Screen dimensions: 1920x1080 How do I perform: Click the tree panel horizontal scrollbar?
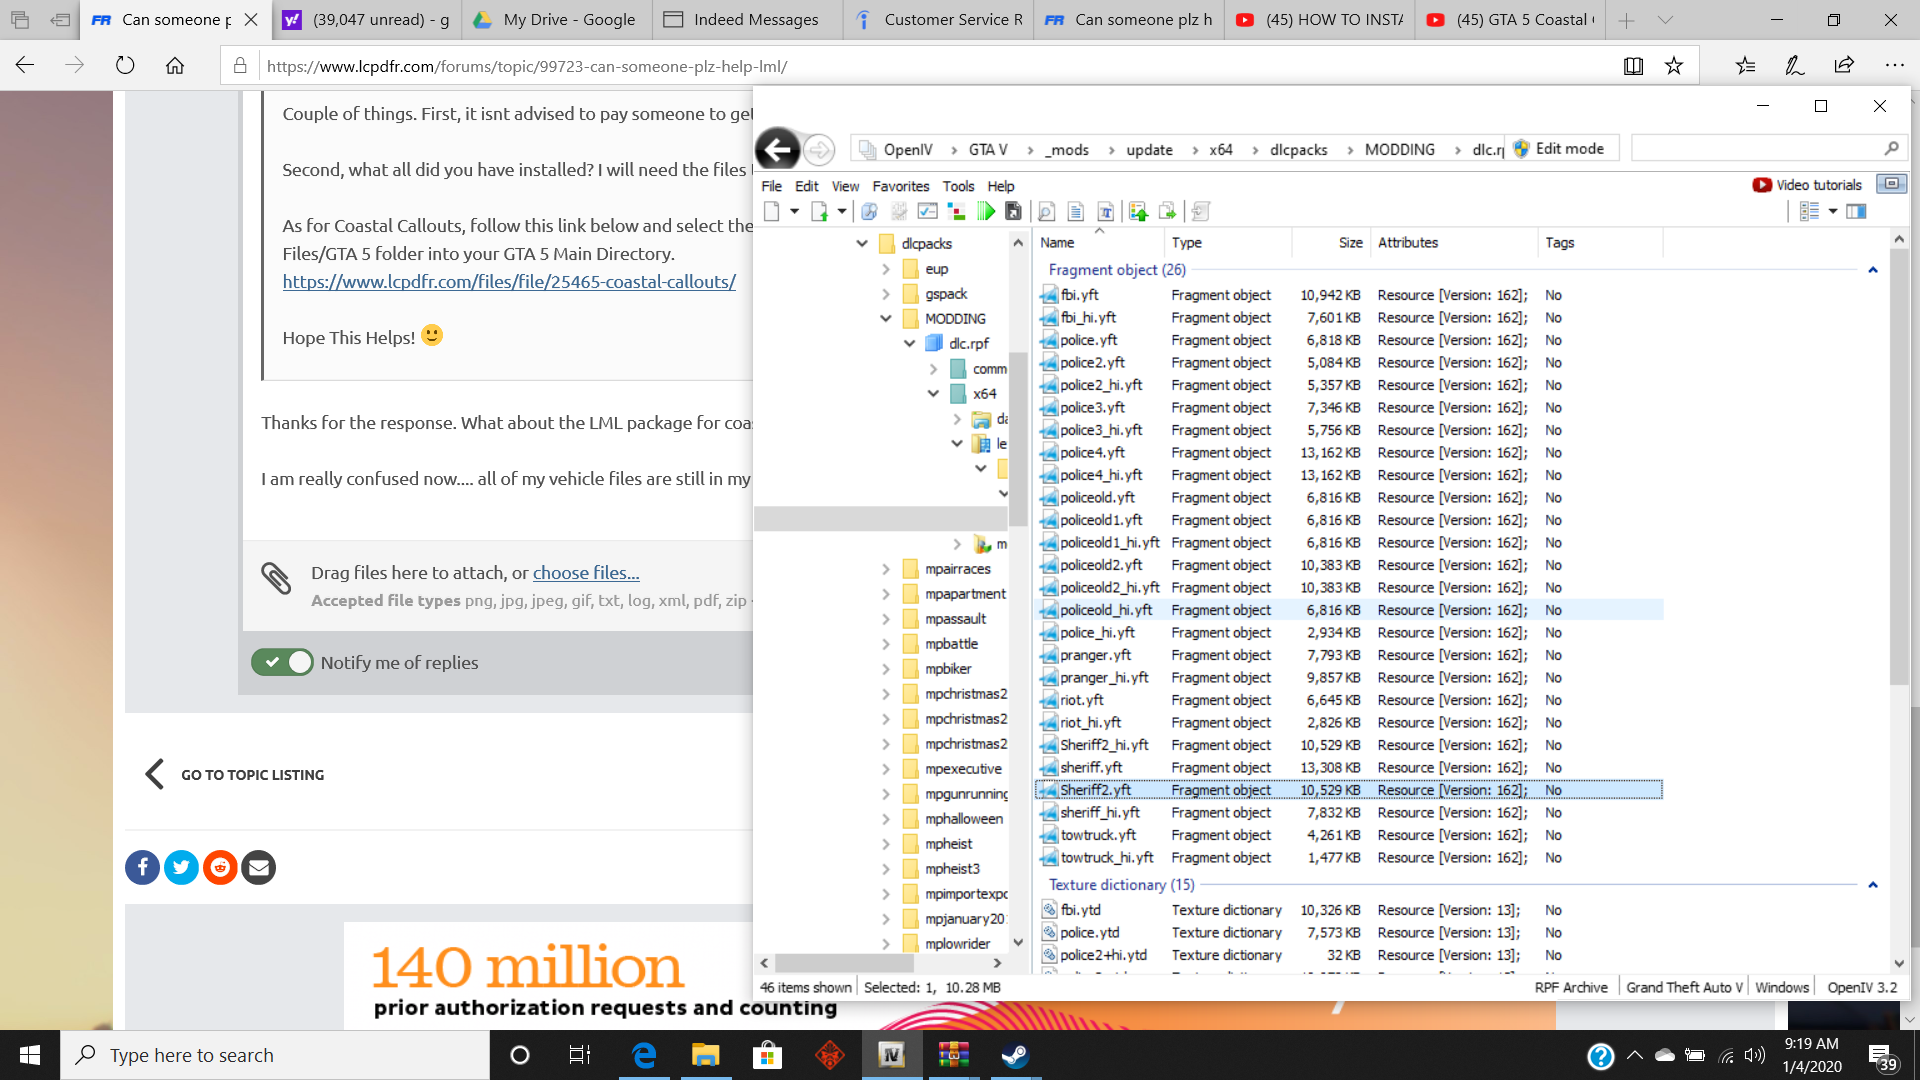(846, 963)
